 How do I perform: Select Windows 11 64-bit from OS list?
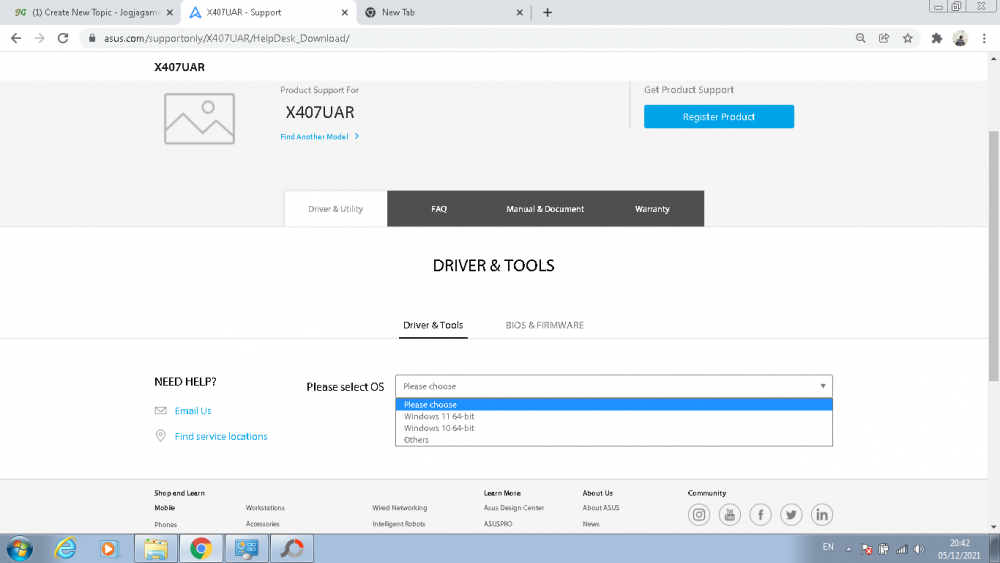pos(614,416)
